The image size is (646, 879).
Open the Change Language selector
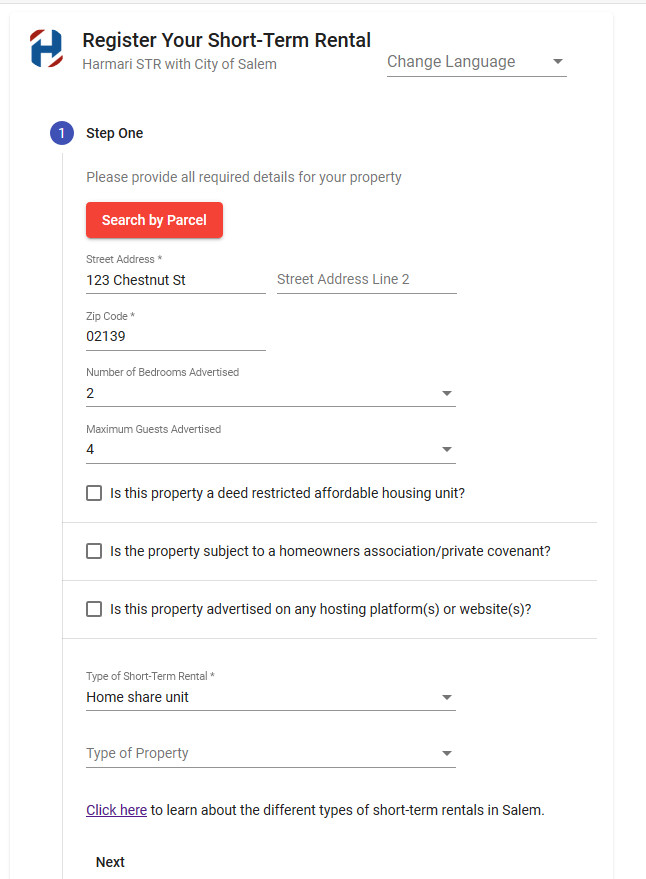(477, 62)
